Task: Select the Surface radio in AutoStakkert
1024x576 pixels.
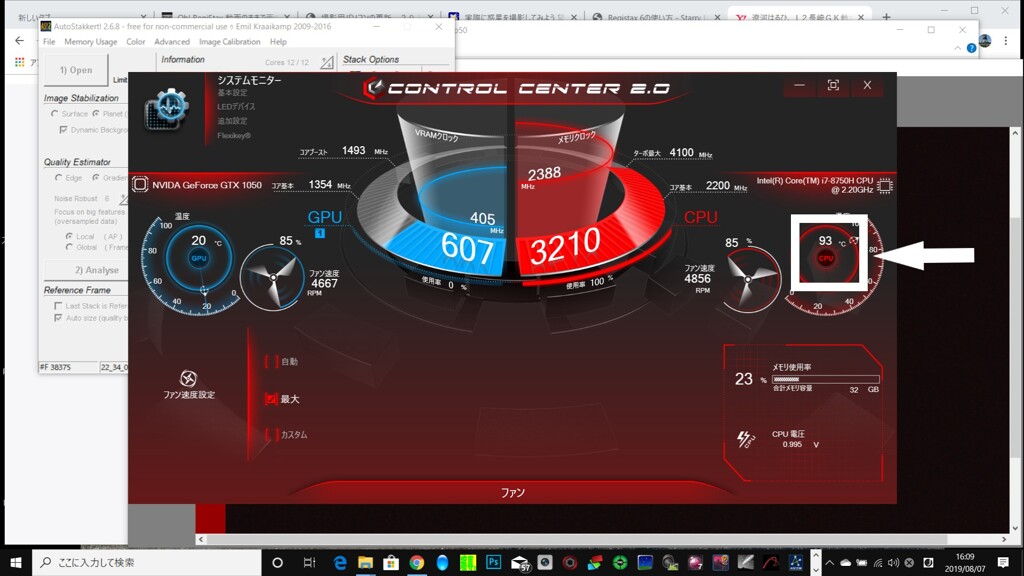Action: pyautogui.click(x=55, y=114)
